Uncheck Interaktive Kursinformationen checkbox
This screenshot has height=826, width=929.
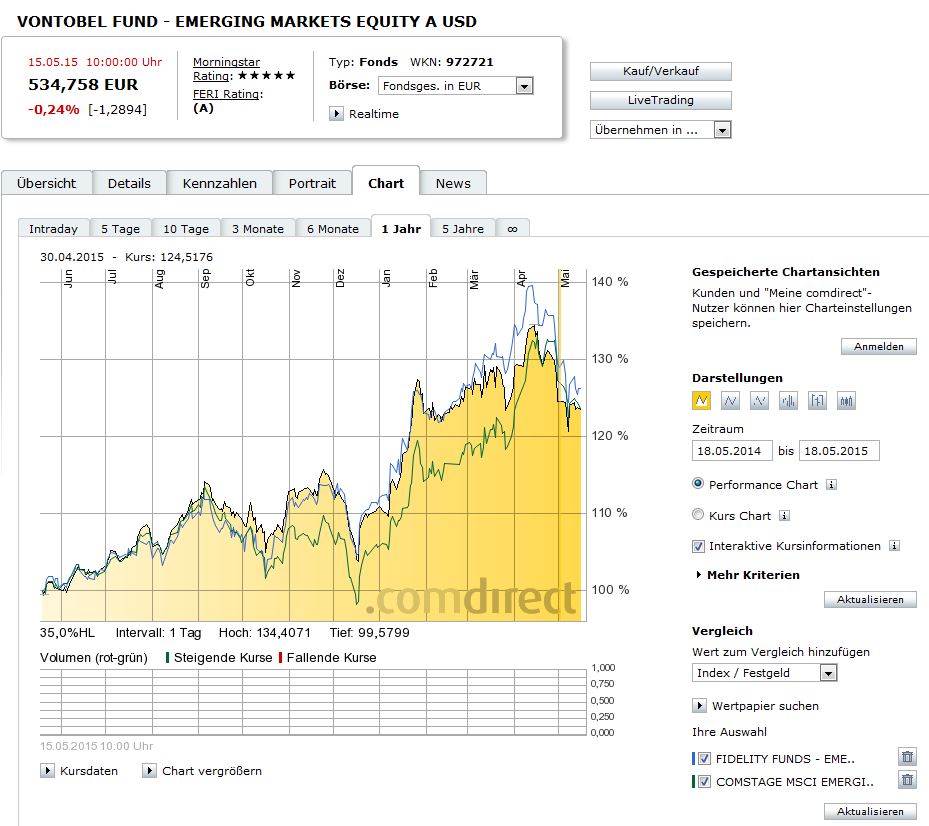click(698, 546)
